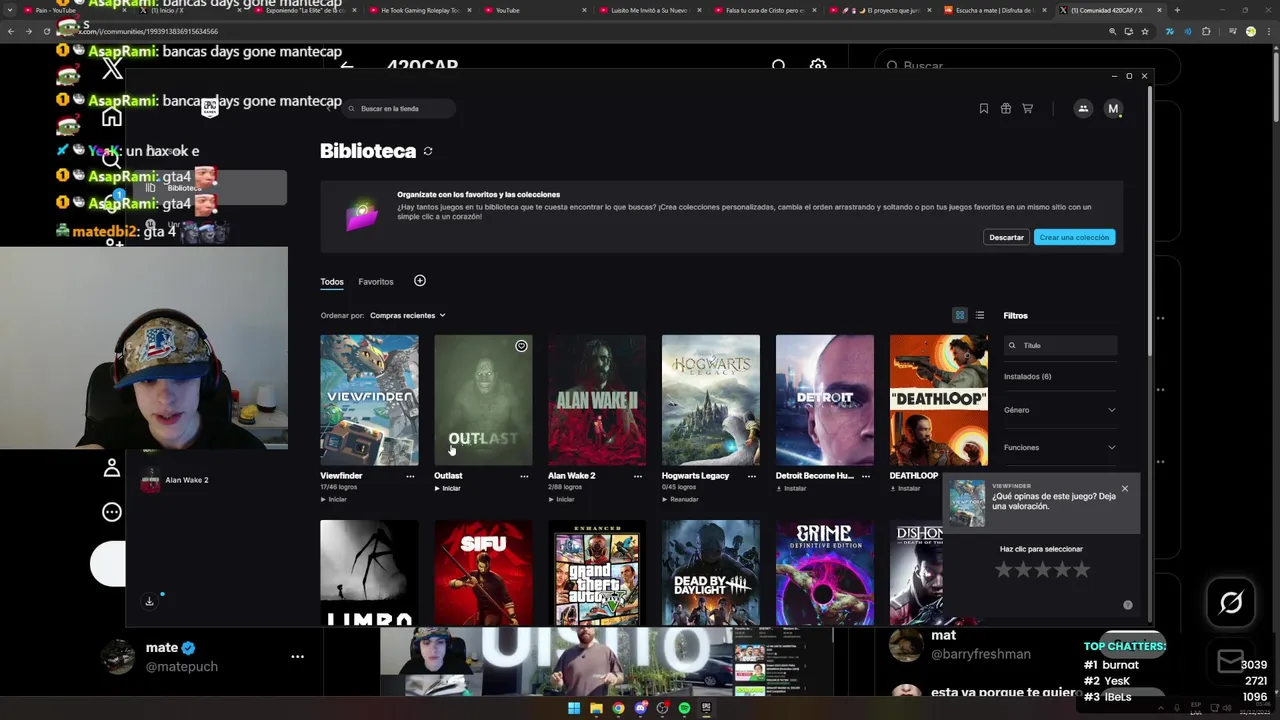Open a new browser tab
This screenshot has height=720, width=1280.
(x=1177, y=10)
